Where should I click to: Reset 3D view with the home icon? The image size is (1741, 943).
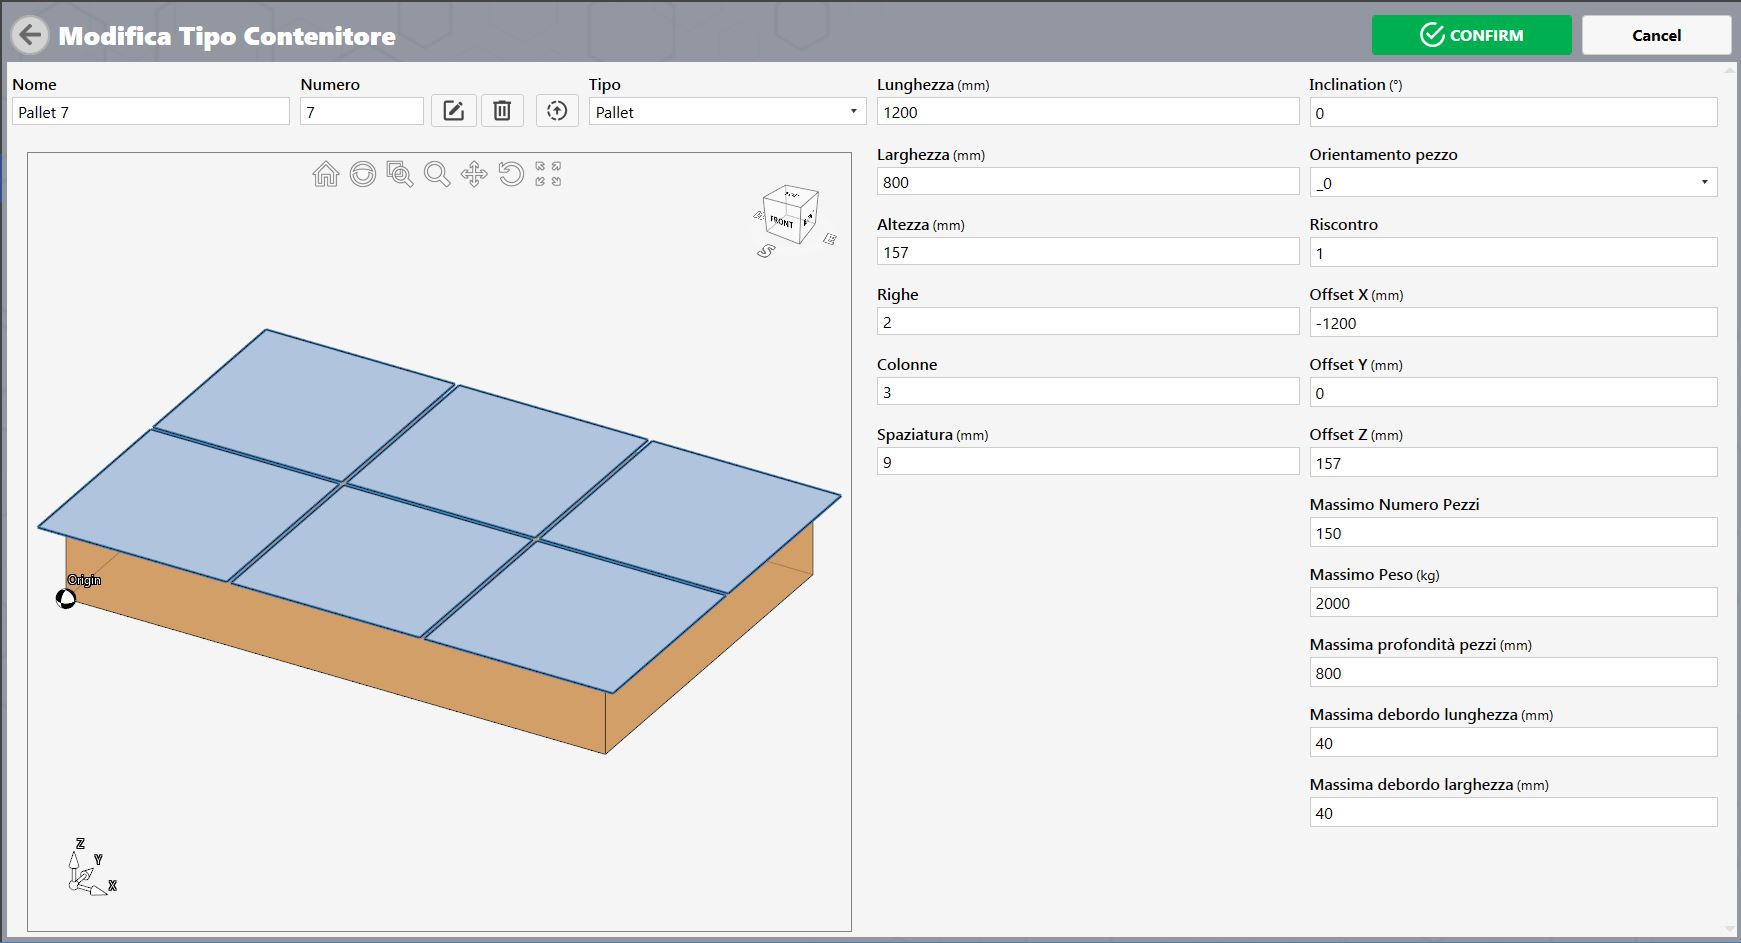point(326,174)
